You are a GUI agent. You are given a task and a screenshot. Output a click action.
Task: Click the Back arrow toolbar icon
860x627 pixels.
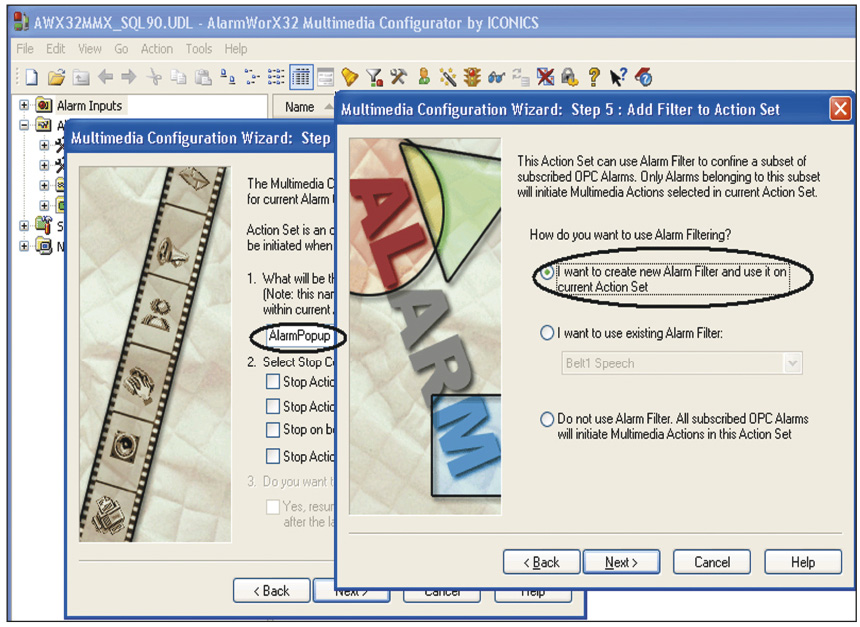(x=105, y=77)
